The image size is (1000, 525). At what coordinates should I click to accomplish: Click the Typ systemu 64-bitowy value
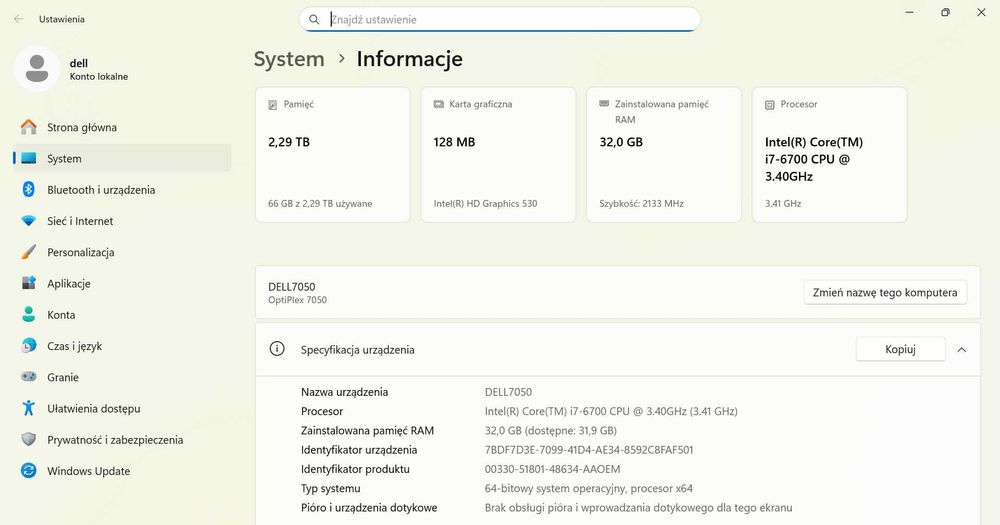(x=589, y=489)
